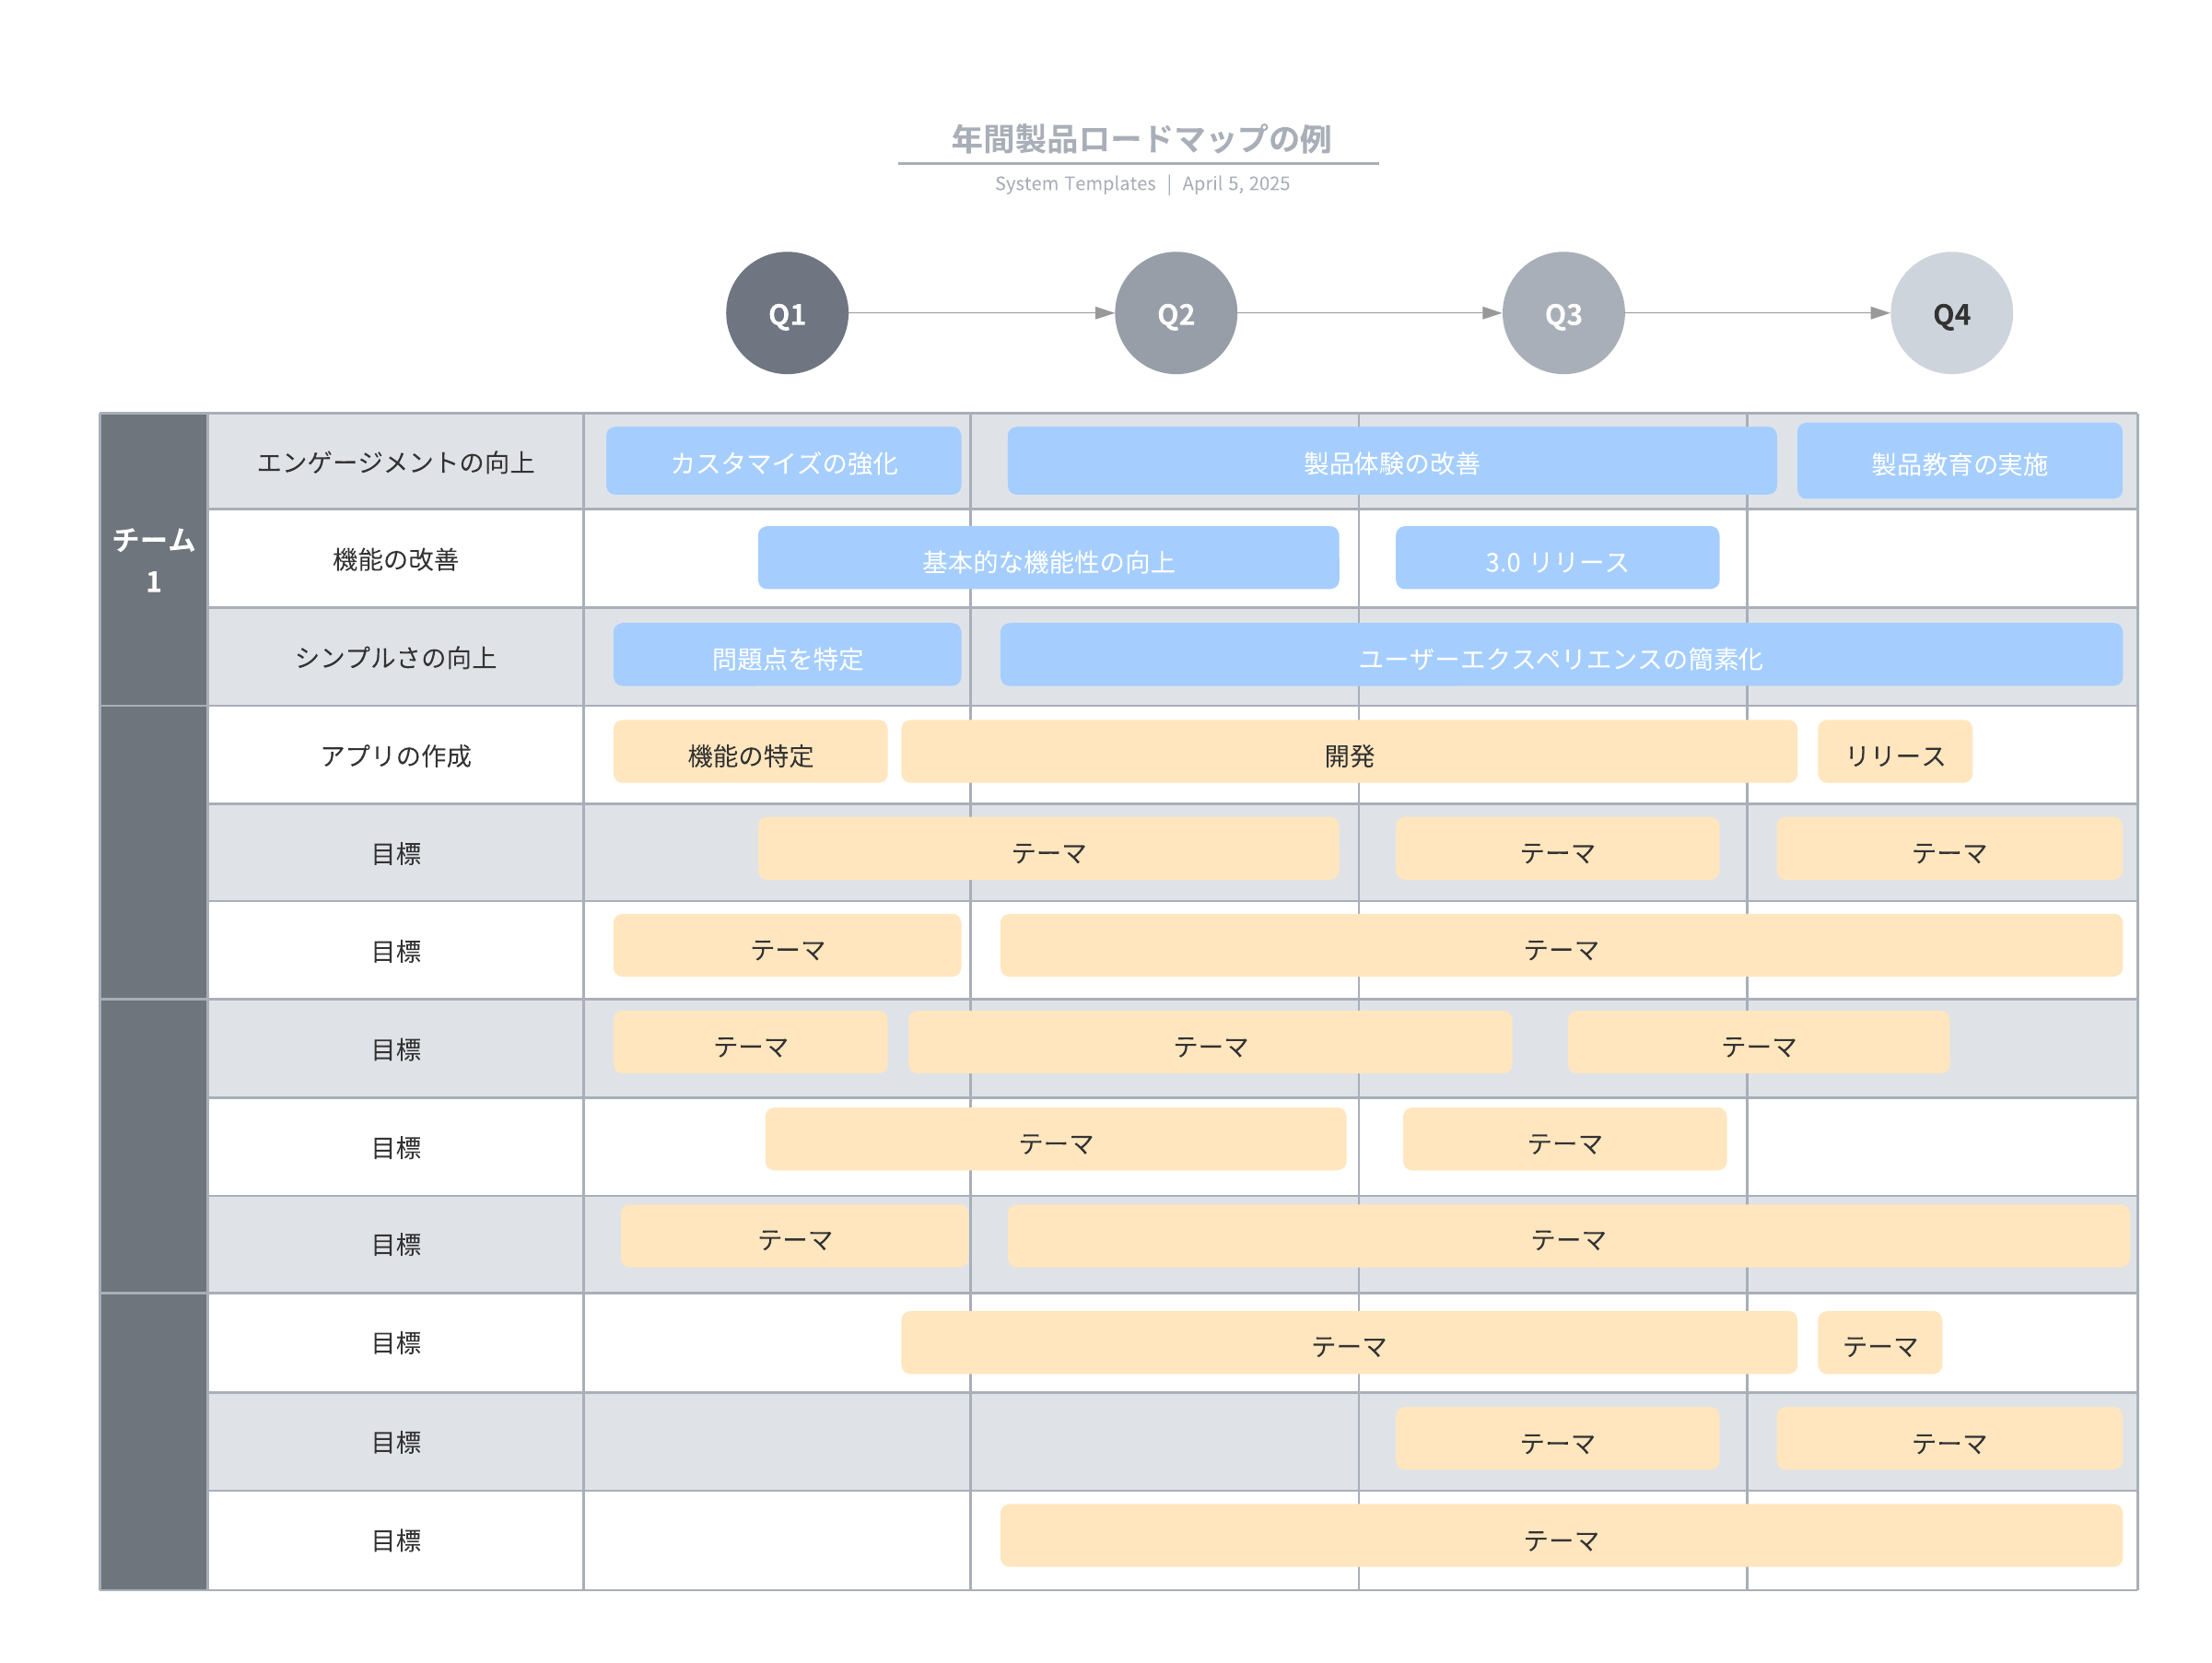The height and width of the screenshot is (1663, 2212).
Task: Click the 問題点を特定 bar
Action: (786, 657)
